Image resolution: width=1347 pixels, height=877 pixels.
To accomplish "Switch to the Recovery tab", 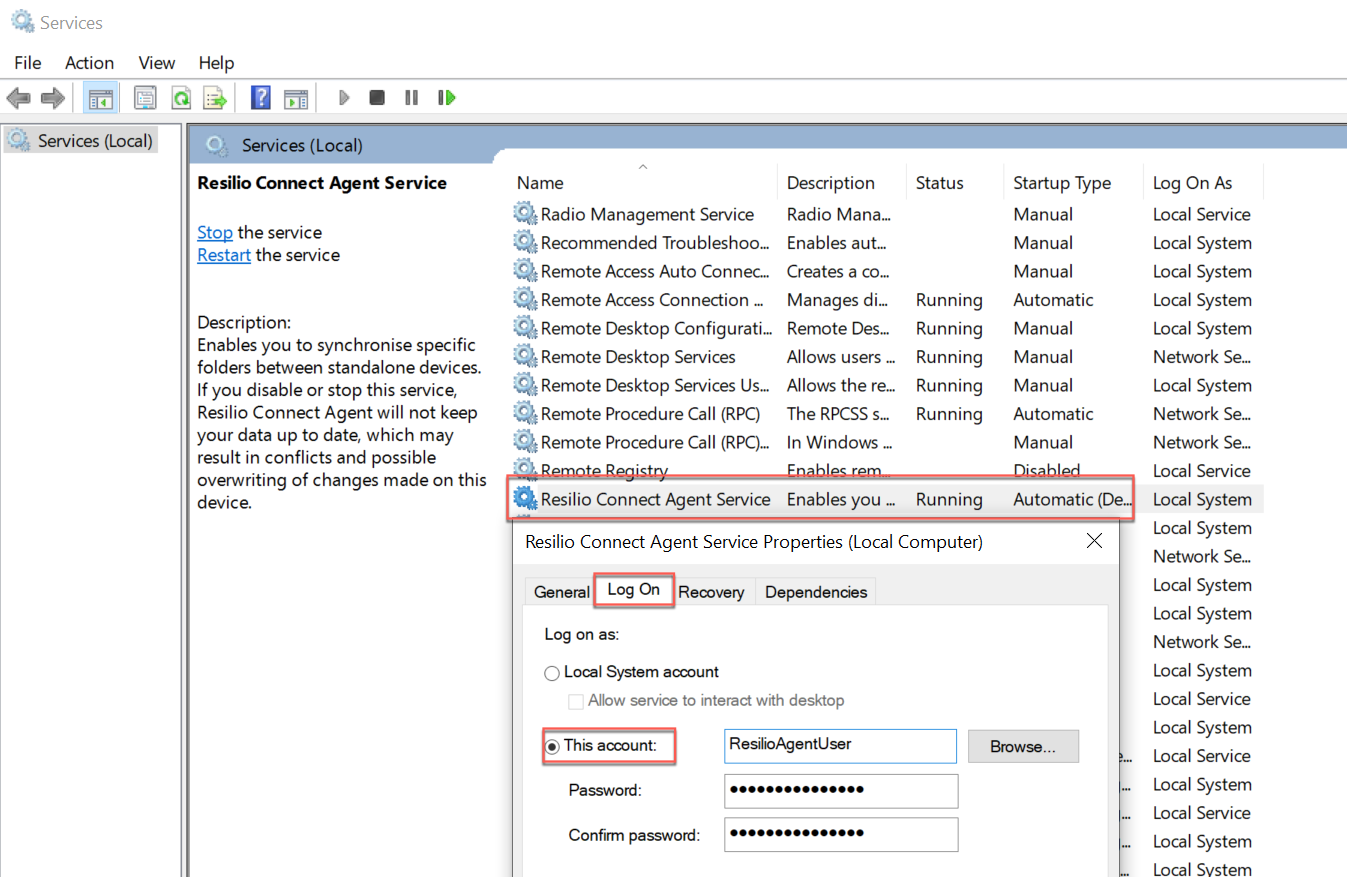I will (x=711, y=592).
